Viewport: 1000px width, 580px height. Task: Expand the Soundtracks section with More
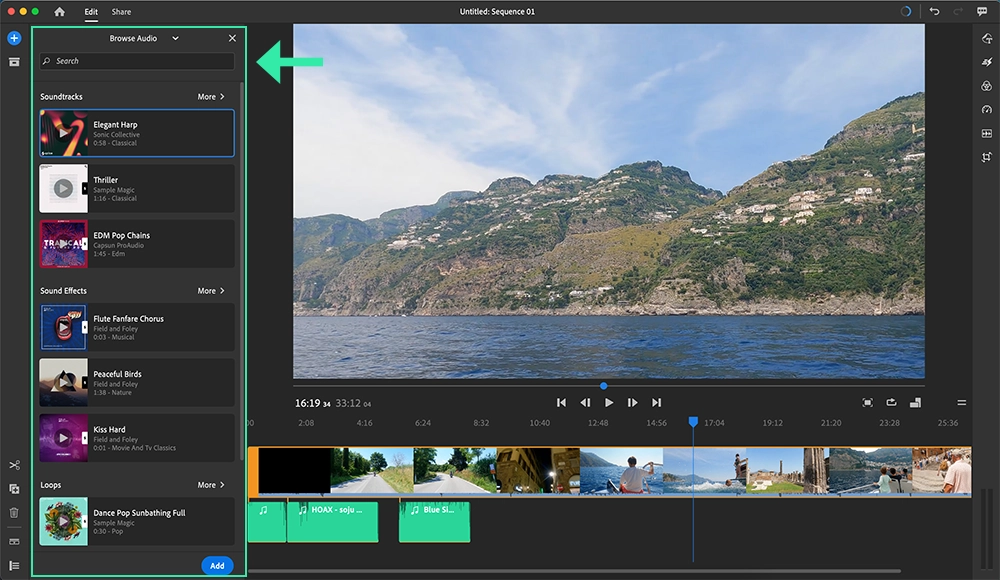point(211,96)
